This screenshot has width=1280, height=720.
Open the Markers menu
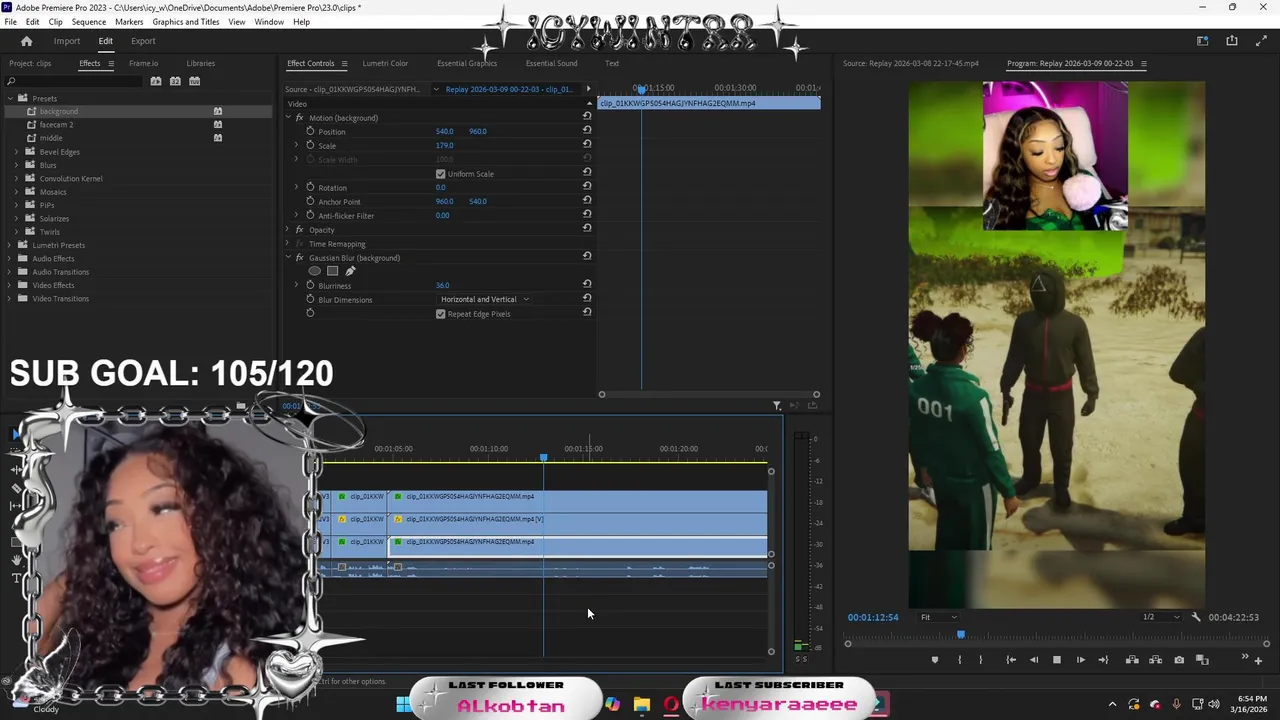tap(129, 22)
